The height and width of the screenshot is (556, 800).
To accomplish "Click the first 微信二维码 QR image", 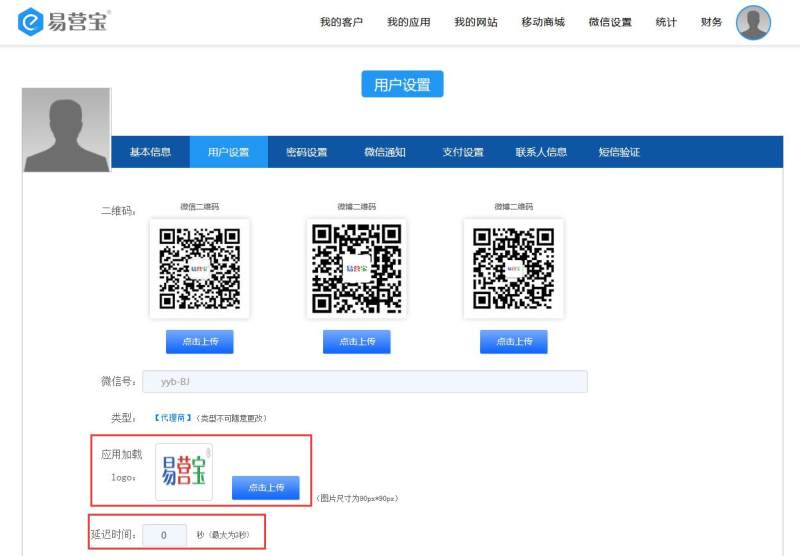I will tap(199, 269).
